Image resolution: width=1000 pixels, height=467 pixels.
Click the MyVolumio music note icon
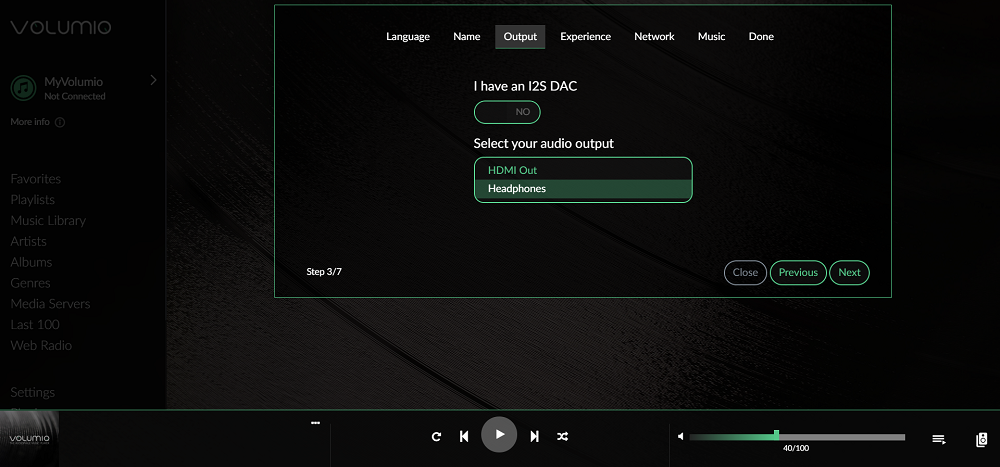23,88
